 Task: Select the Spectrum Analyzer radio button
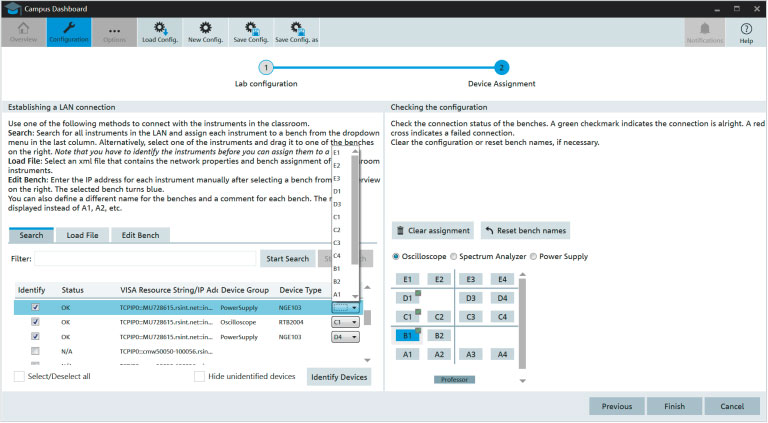pyautogui.click(x=454, y=256)
